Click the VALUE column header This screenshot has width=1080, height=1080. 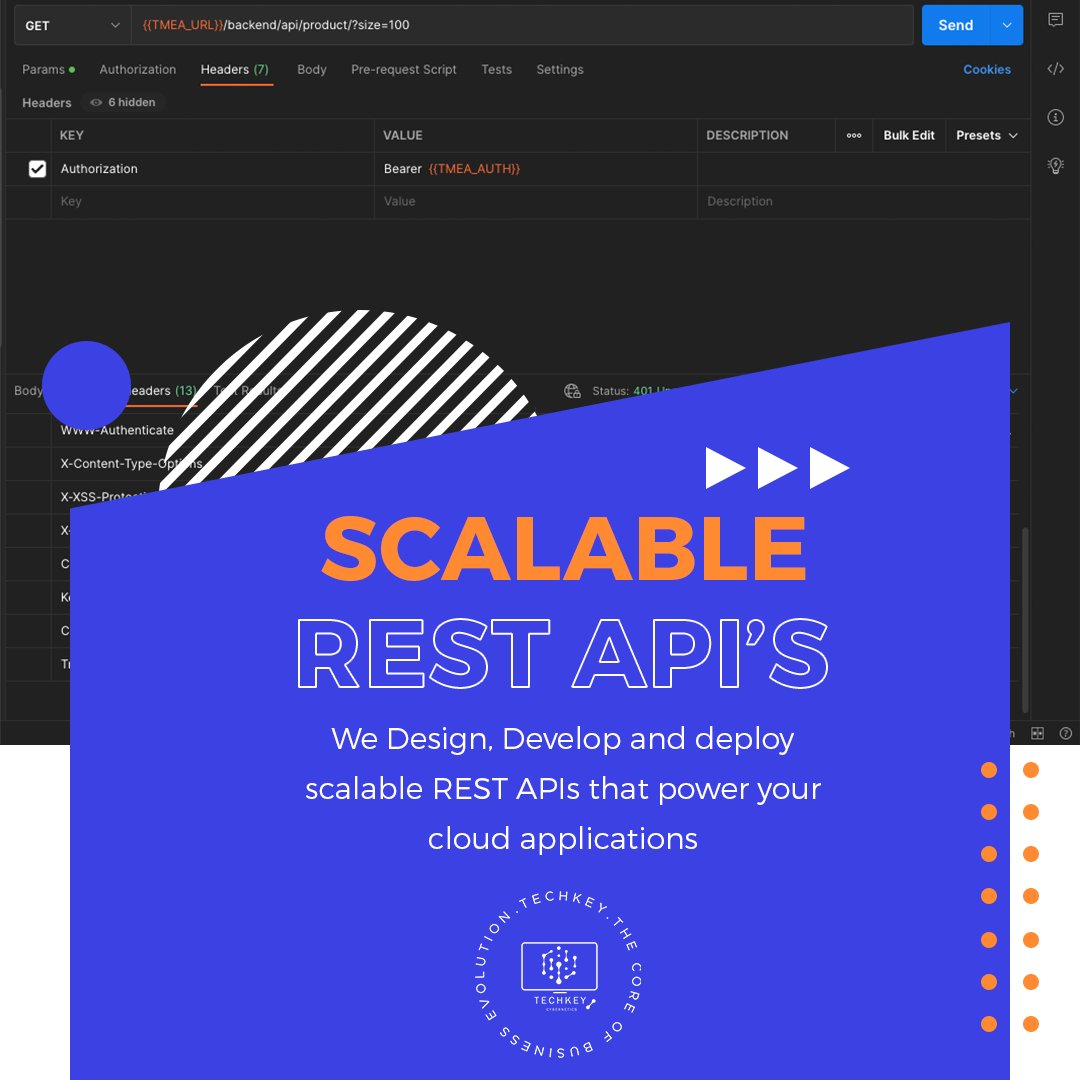point(403,136)
